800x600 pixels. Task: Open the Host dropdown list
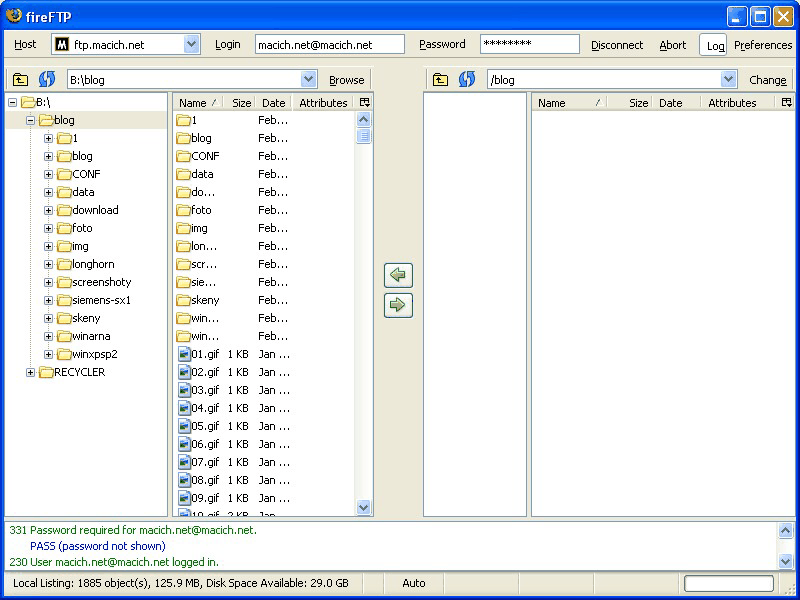pyautogui.click(x=191, y=44)
